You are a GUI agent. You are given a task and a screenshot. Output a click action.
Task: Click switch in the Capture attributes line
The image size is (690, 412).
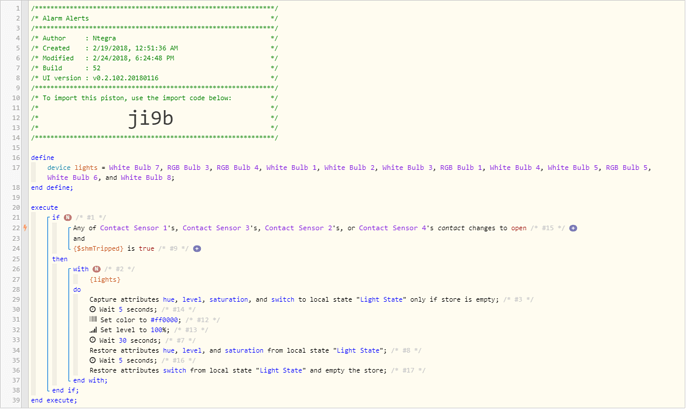283,300
